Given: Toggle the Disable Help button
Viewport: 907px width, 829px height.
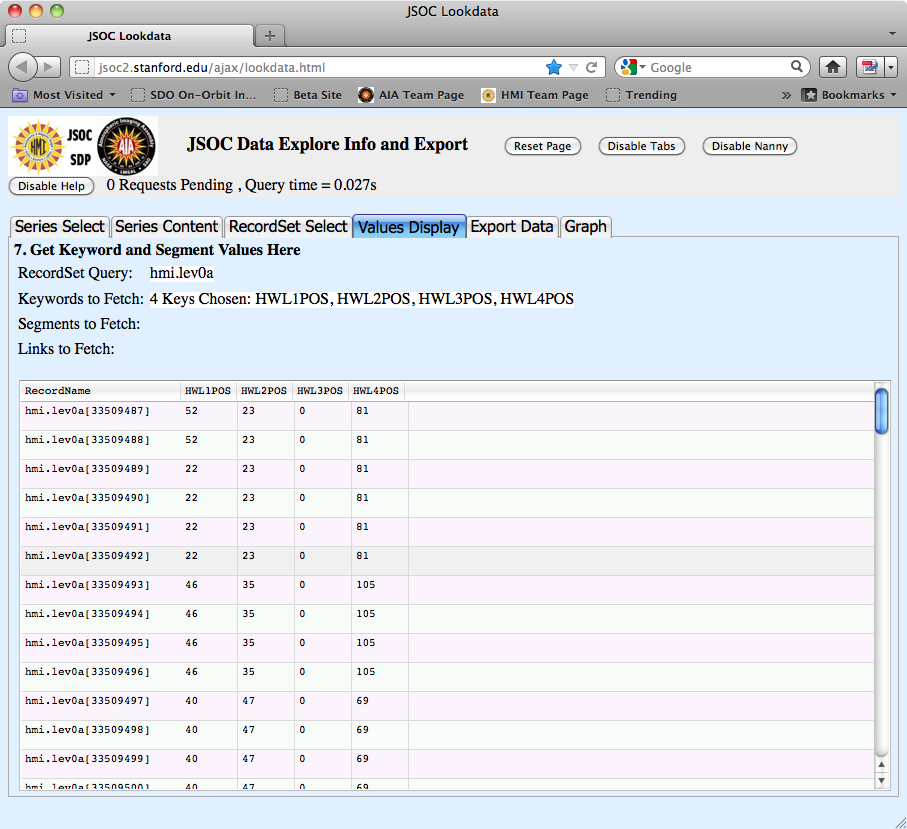Looking at the screenshot, I should tap(52, 186).
